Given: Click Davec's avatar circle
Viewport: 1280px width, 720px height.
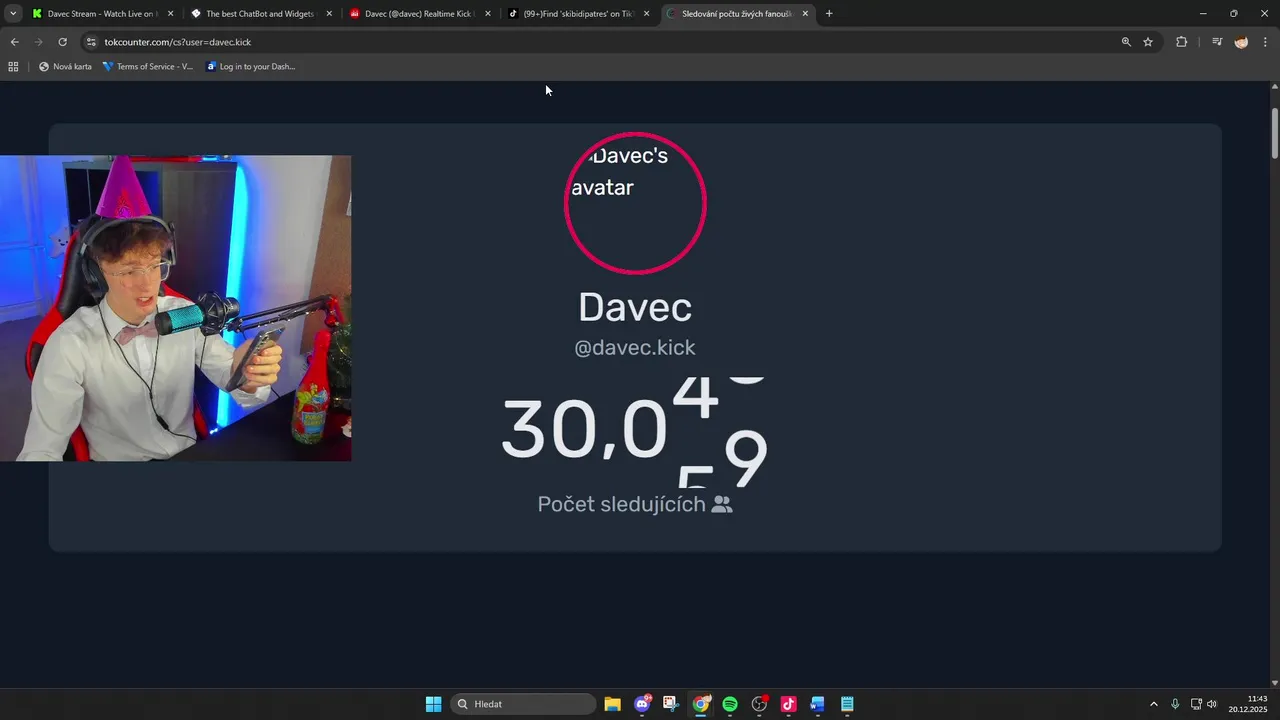Looking at the screenshot, I should click(635, 203).
